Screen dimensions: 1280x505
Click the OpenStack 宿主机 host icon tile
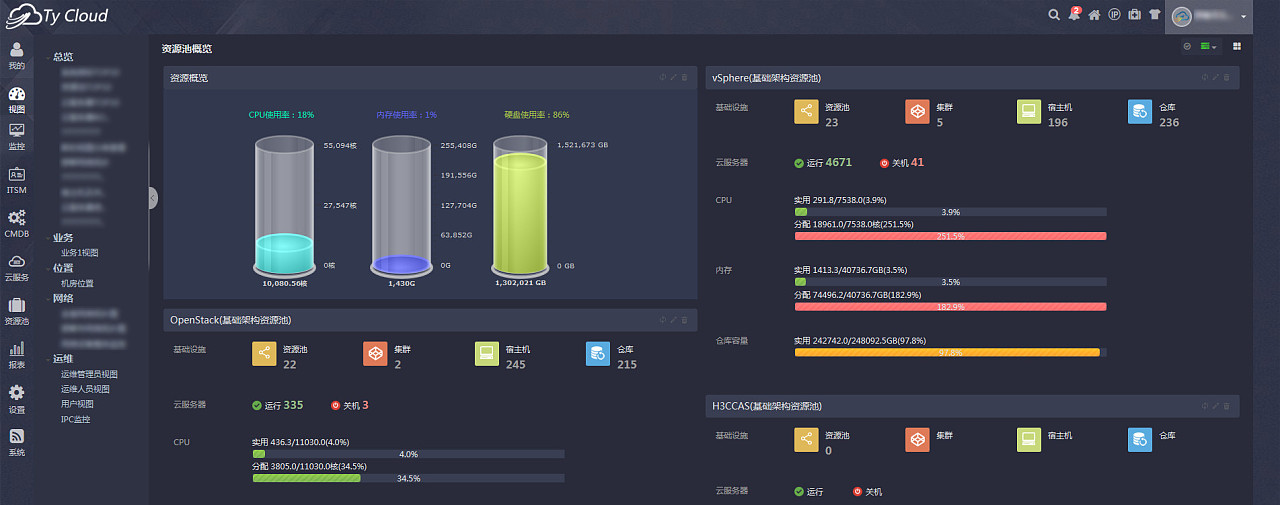click(487, 354)
